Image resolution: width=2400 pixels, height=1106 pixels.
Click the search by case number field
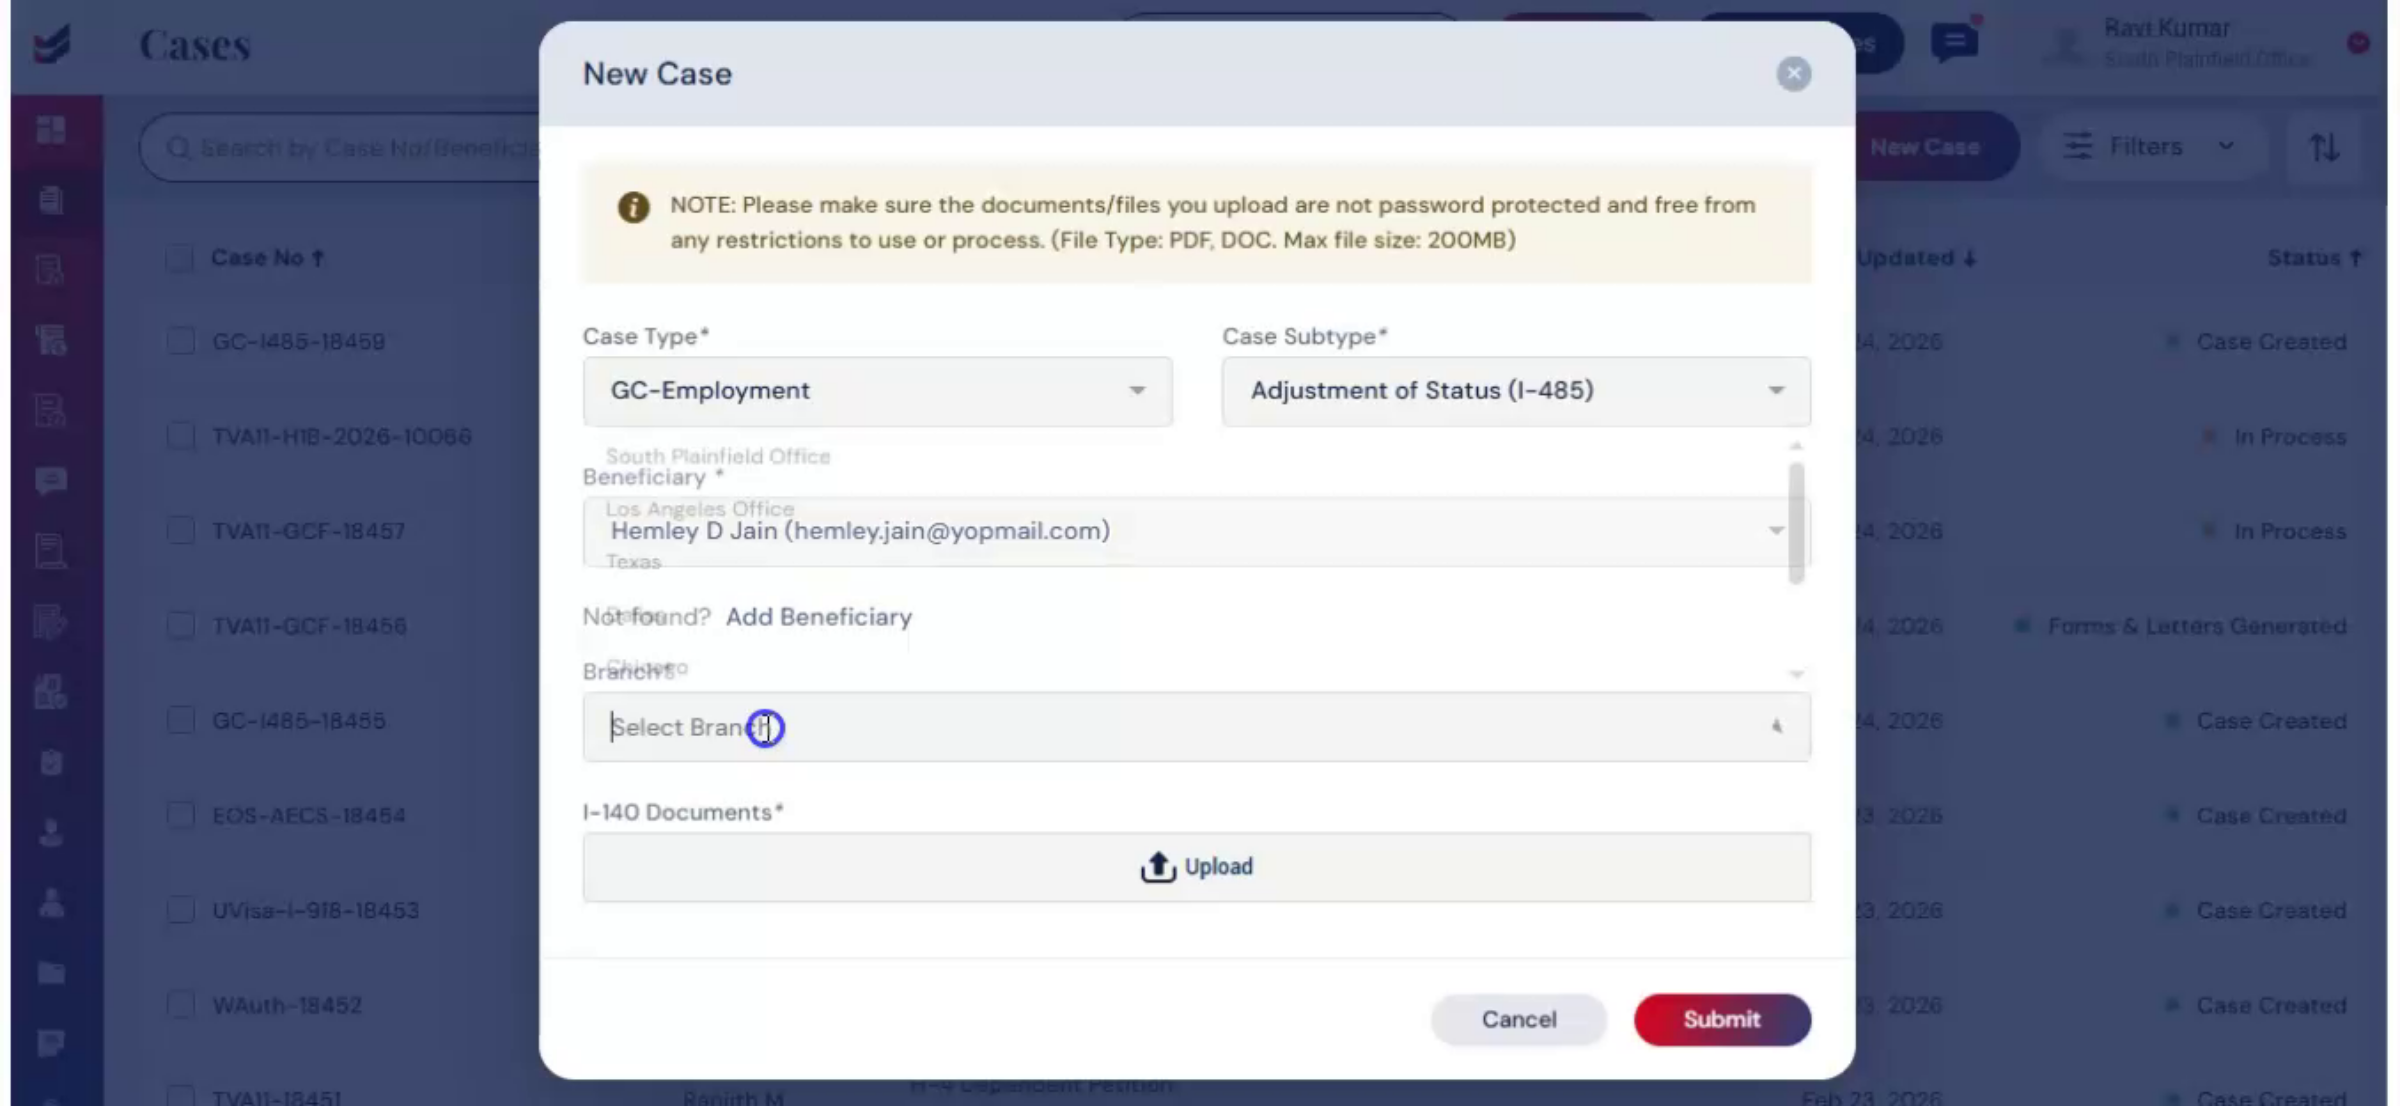(x=340, y=148)
